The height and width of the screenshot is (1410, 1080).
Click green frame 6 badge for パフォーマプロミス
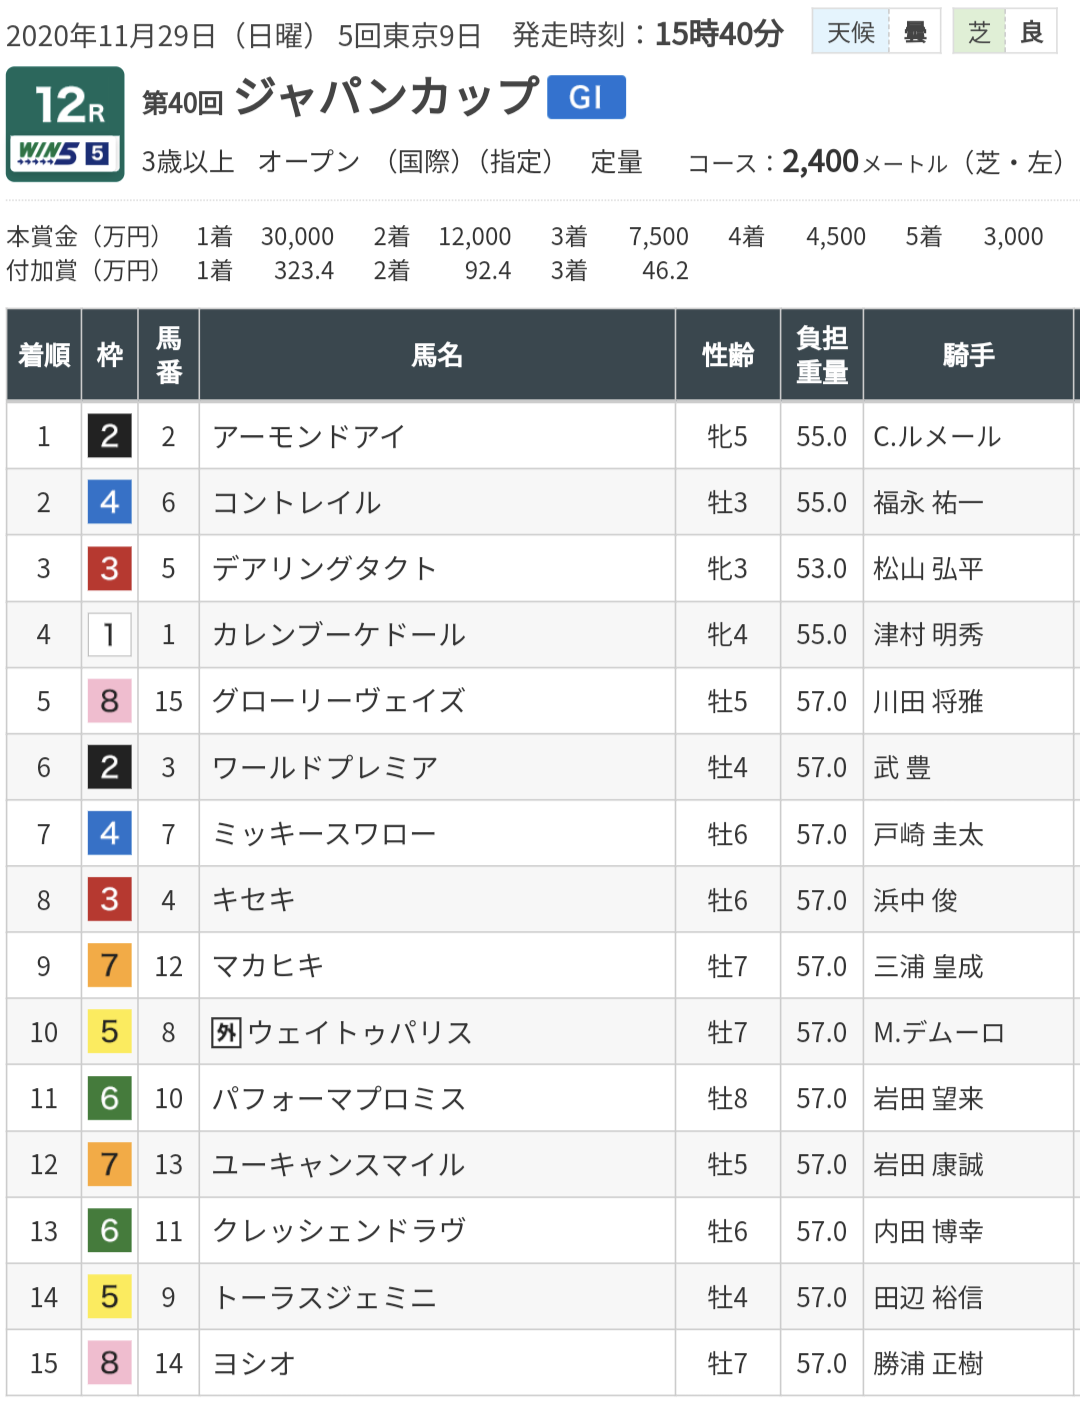click(110, 1098)
